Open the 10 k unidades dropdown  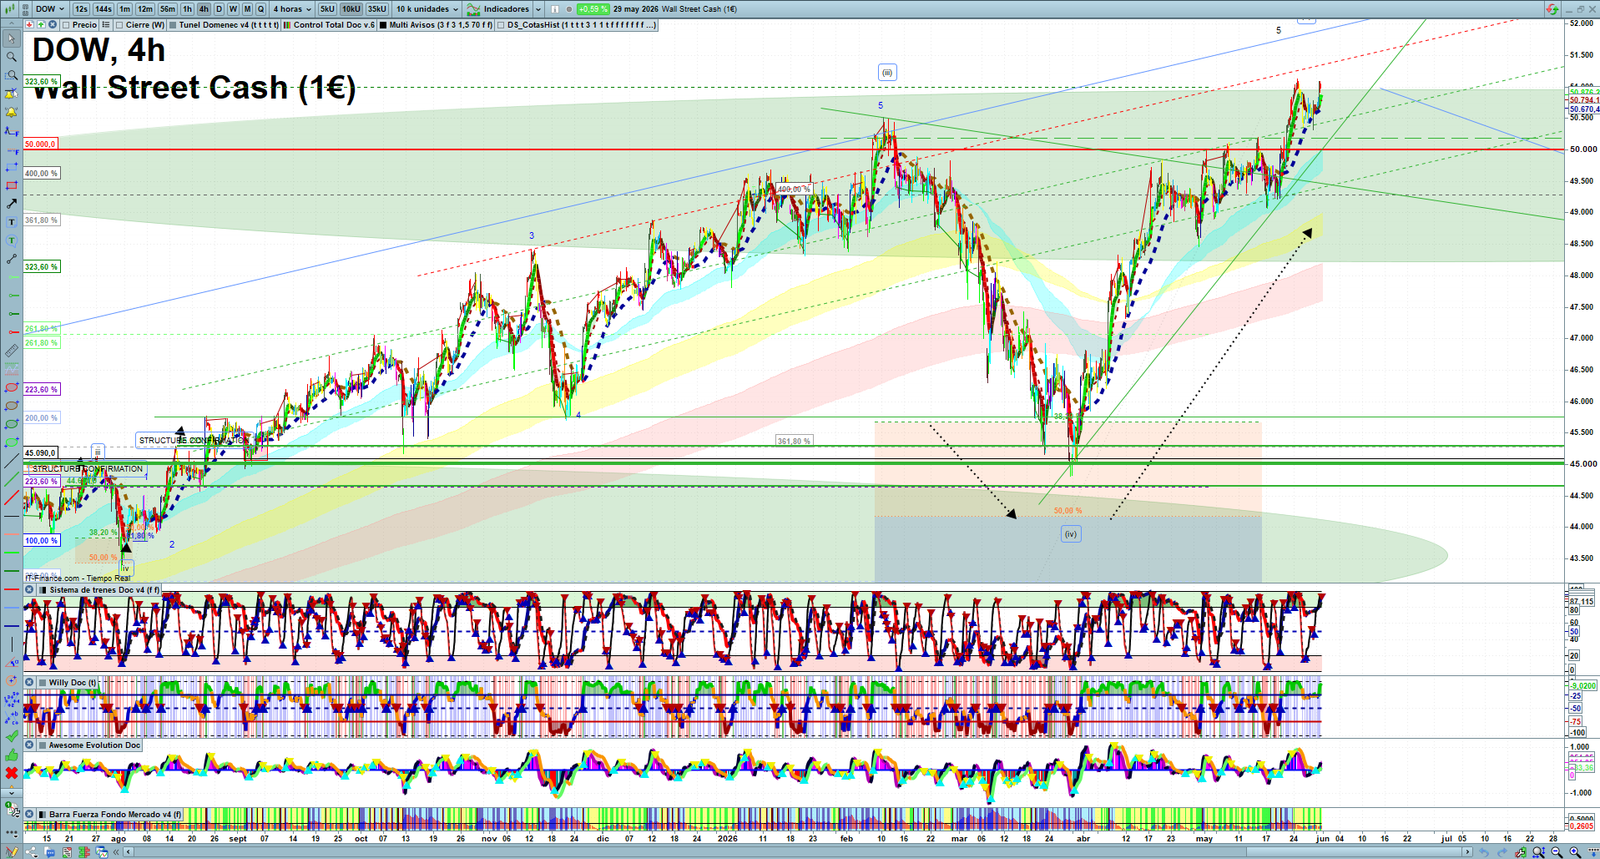[x=427, y=9]
